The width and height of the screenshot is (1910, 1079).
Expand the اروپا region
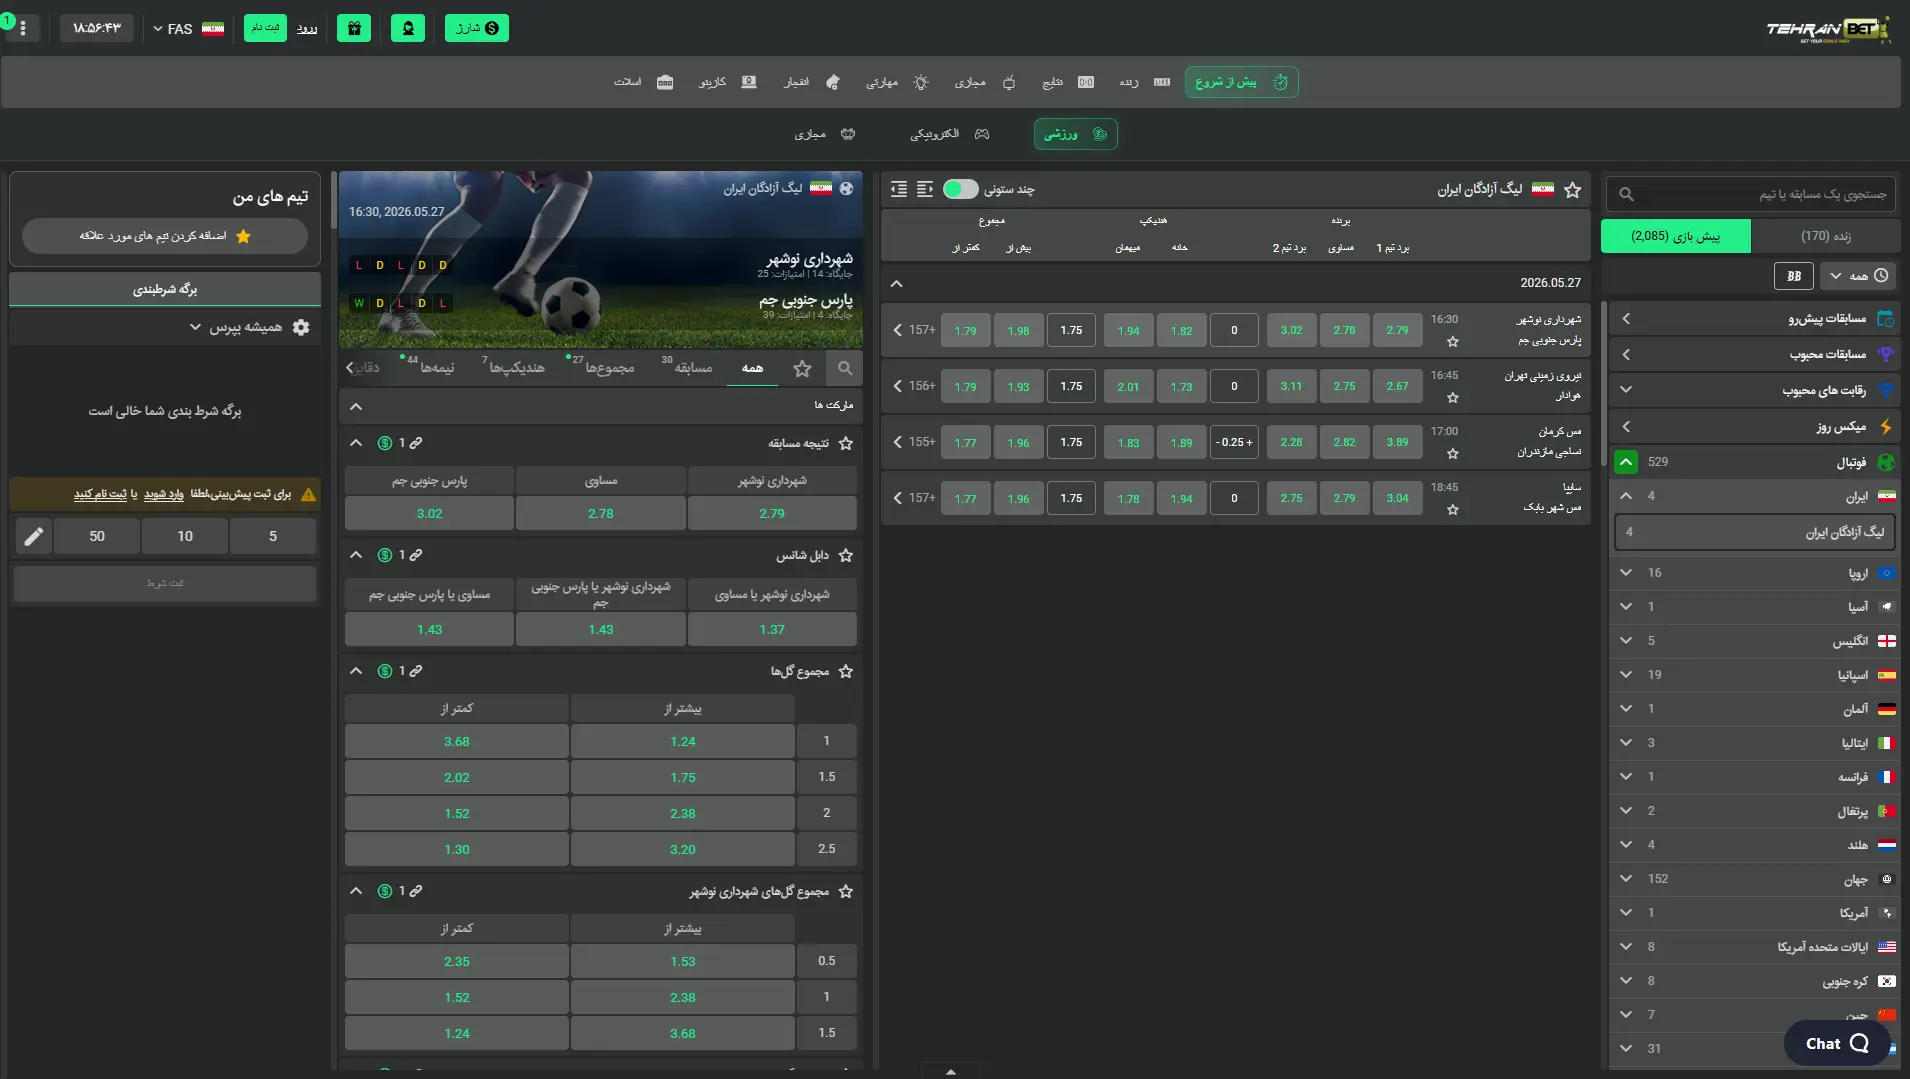tap(1752, 573)
